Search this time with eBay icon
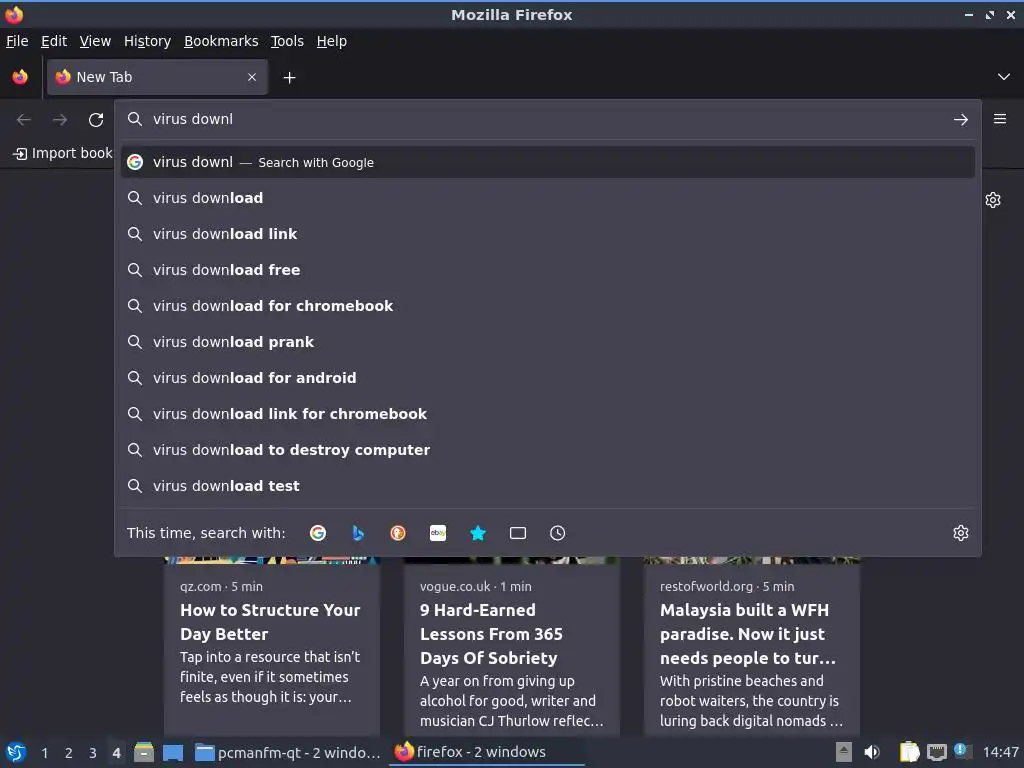 point(438,533)
